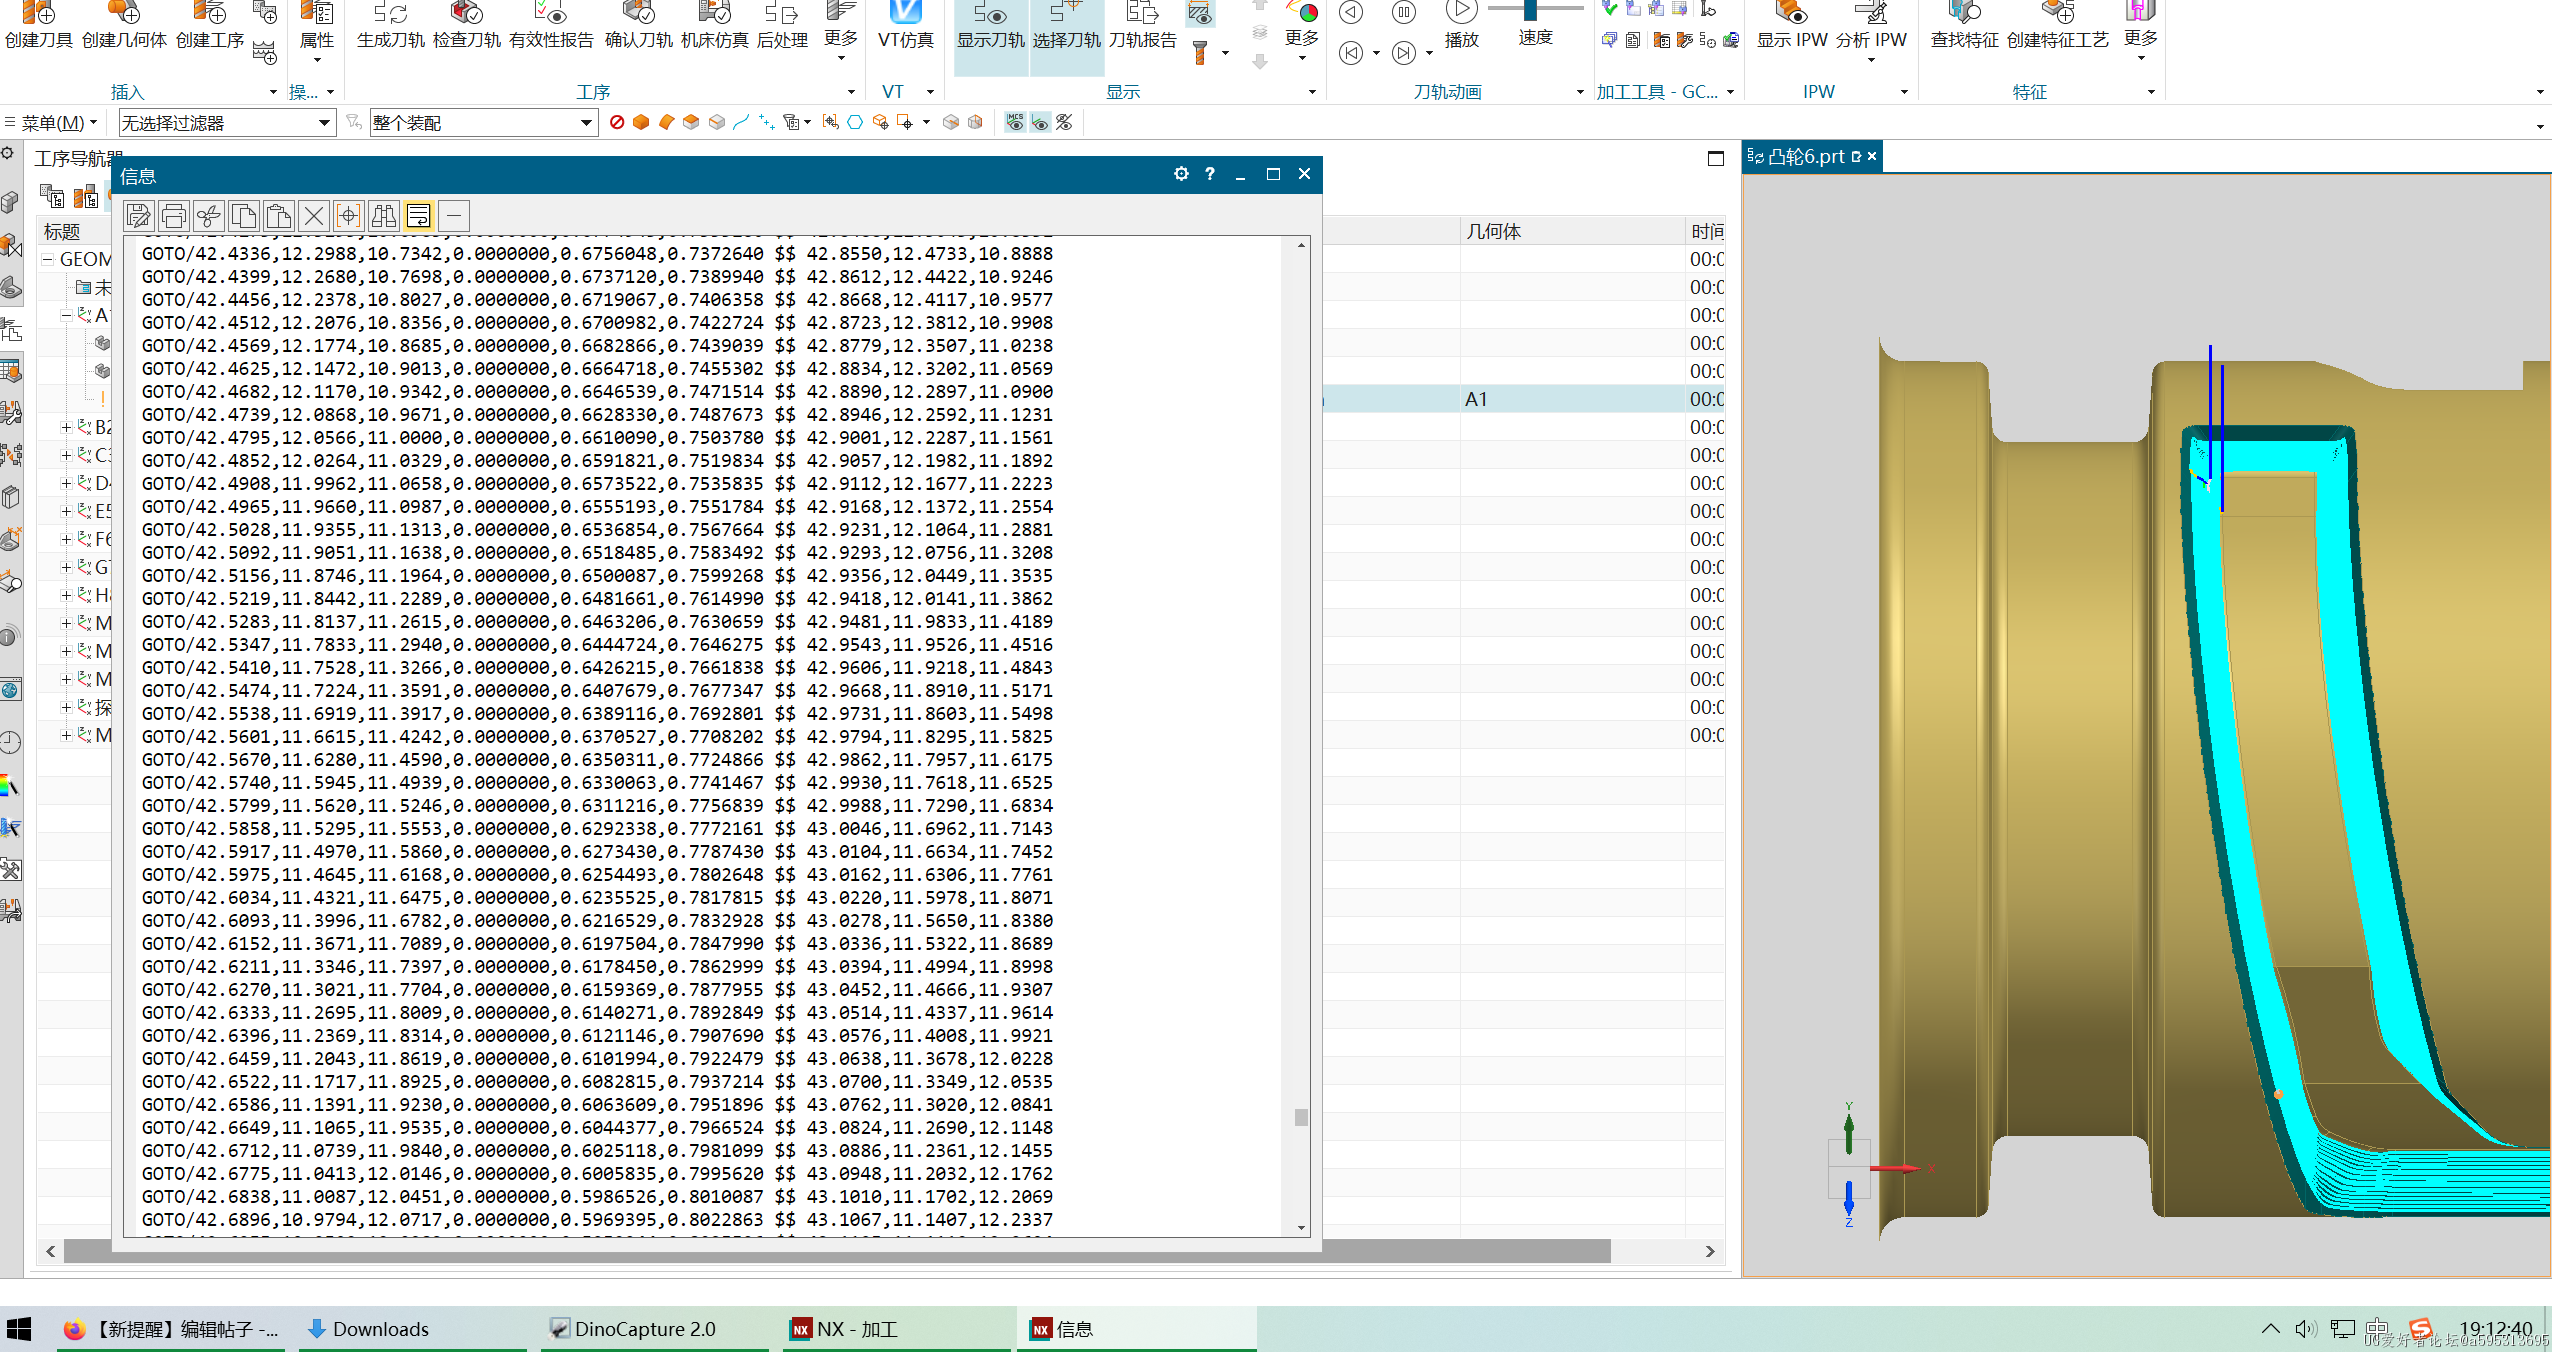Open the 插入 group dropdown

tap(273, 92)
